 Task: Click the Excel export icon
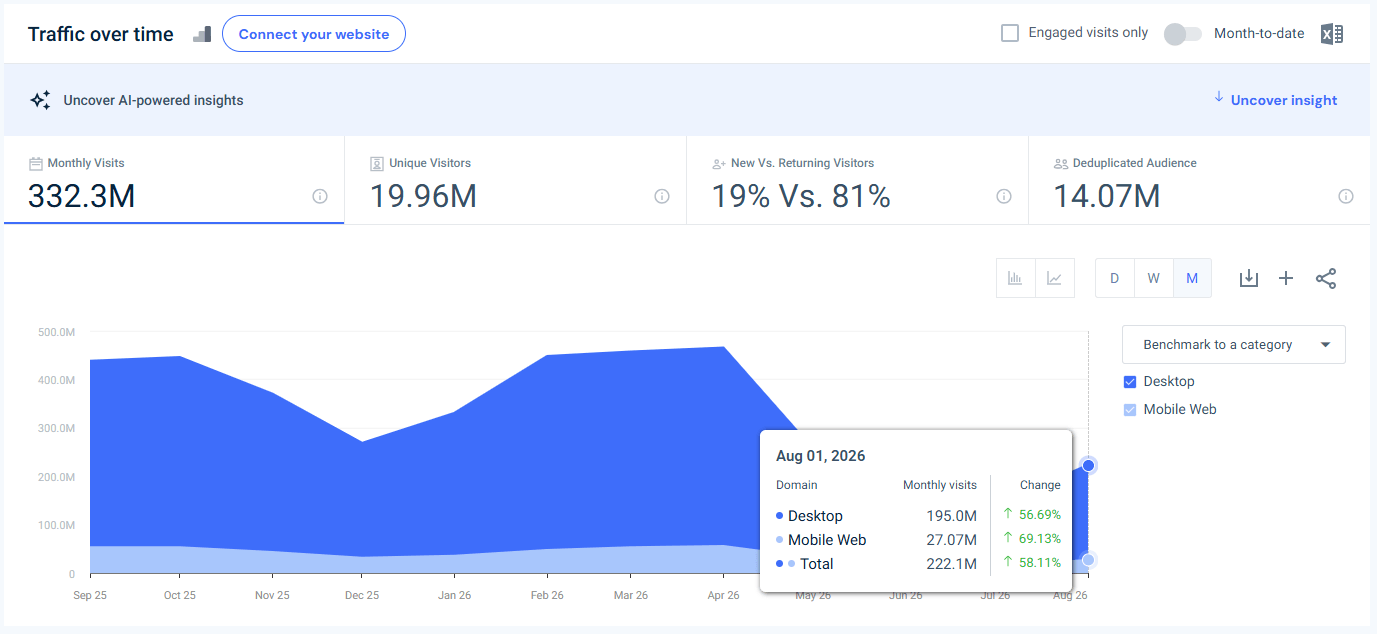click(x=1331, y=34)
